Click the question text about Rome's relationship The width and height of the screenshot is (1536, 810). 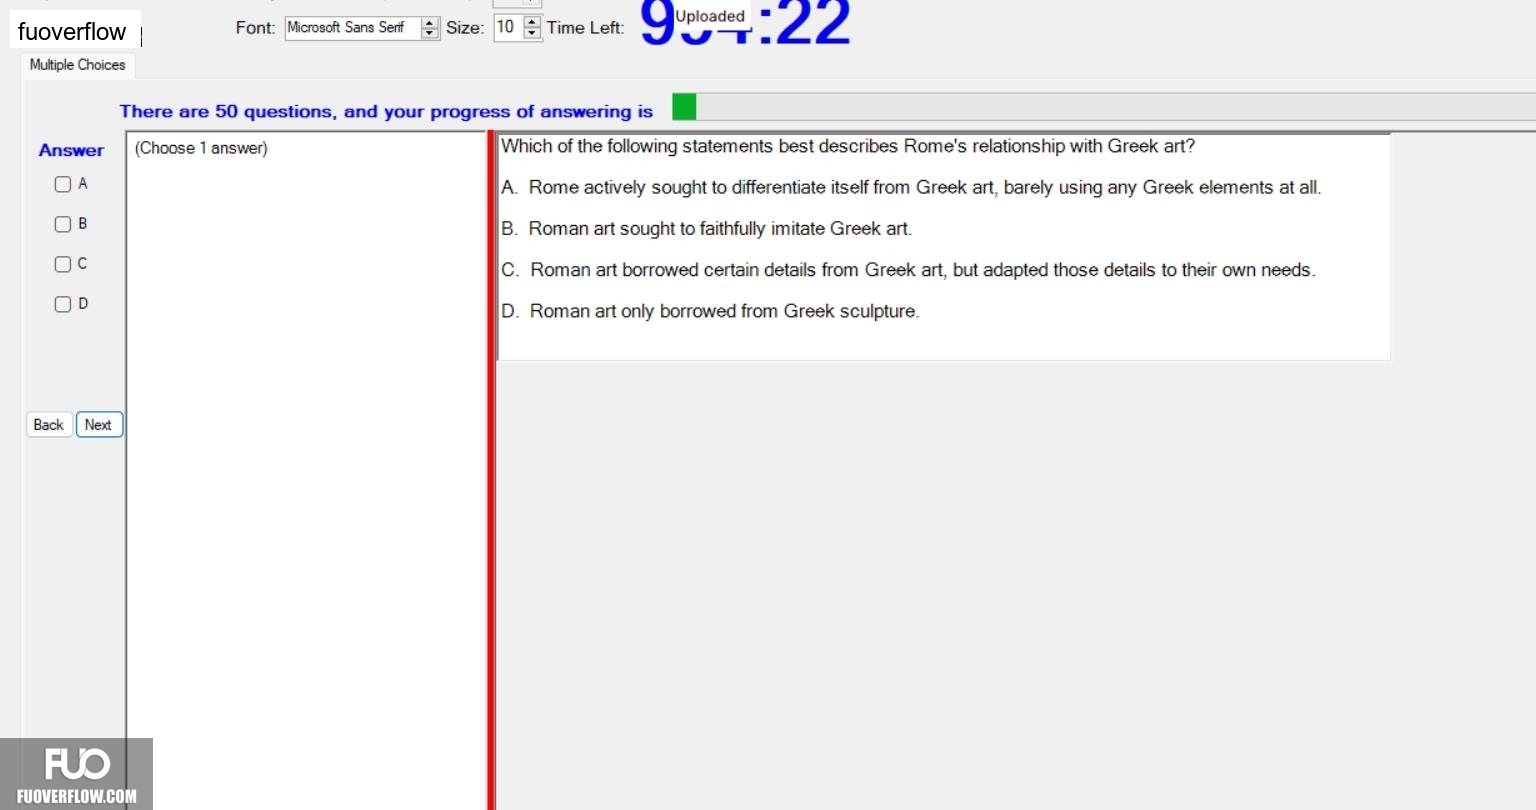[x=848, y=146]
